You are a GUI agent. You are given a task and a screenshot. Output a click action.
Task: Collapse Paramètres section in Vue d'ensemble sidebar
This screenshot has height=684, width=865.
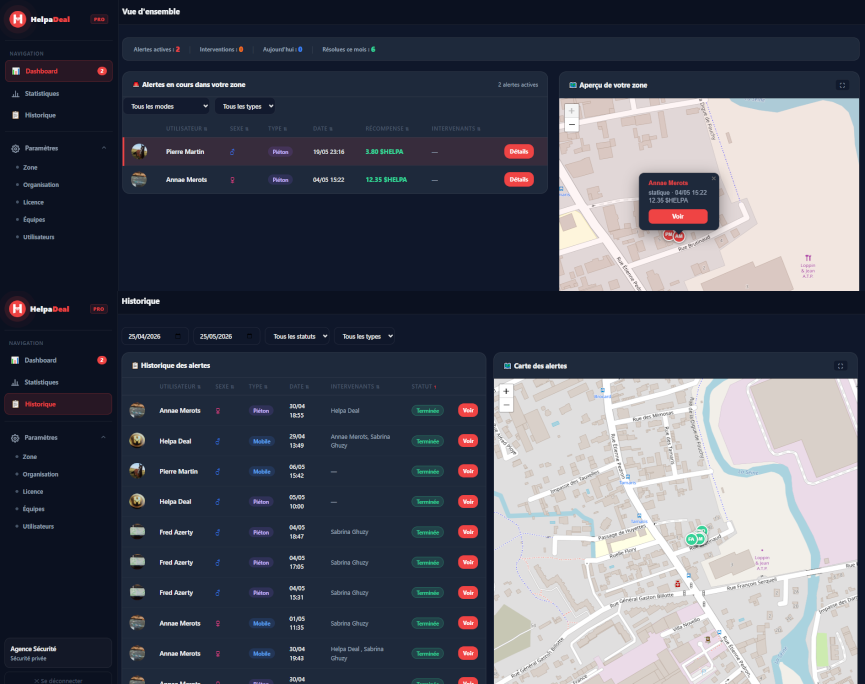[58, 148]
